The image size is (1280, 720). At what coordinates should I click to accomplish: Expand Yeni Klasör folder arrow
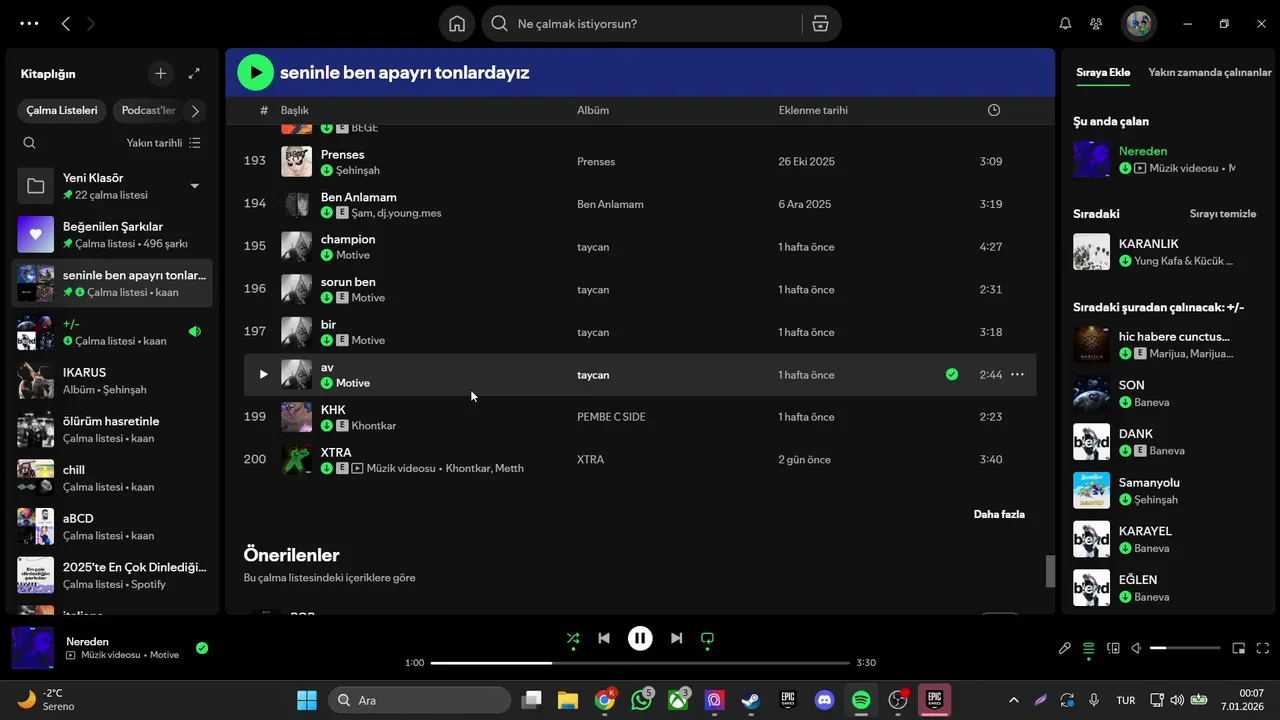pyautogui.click(x=195, y=186)
